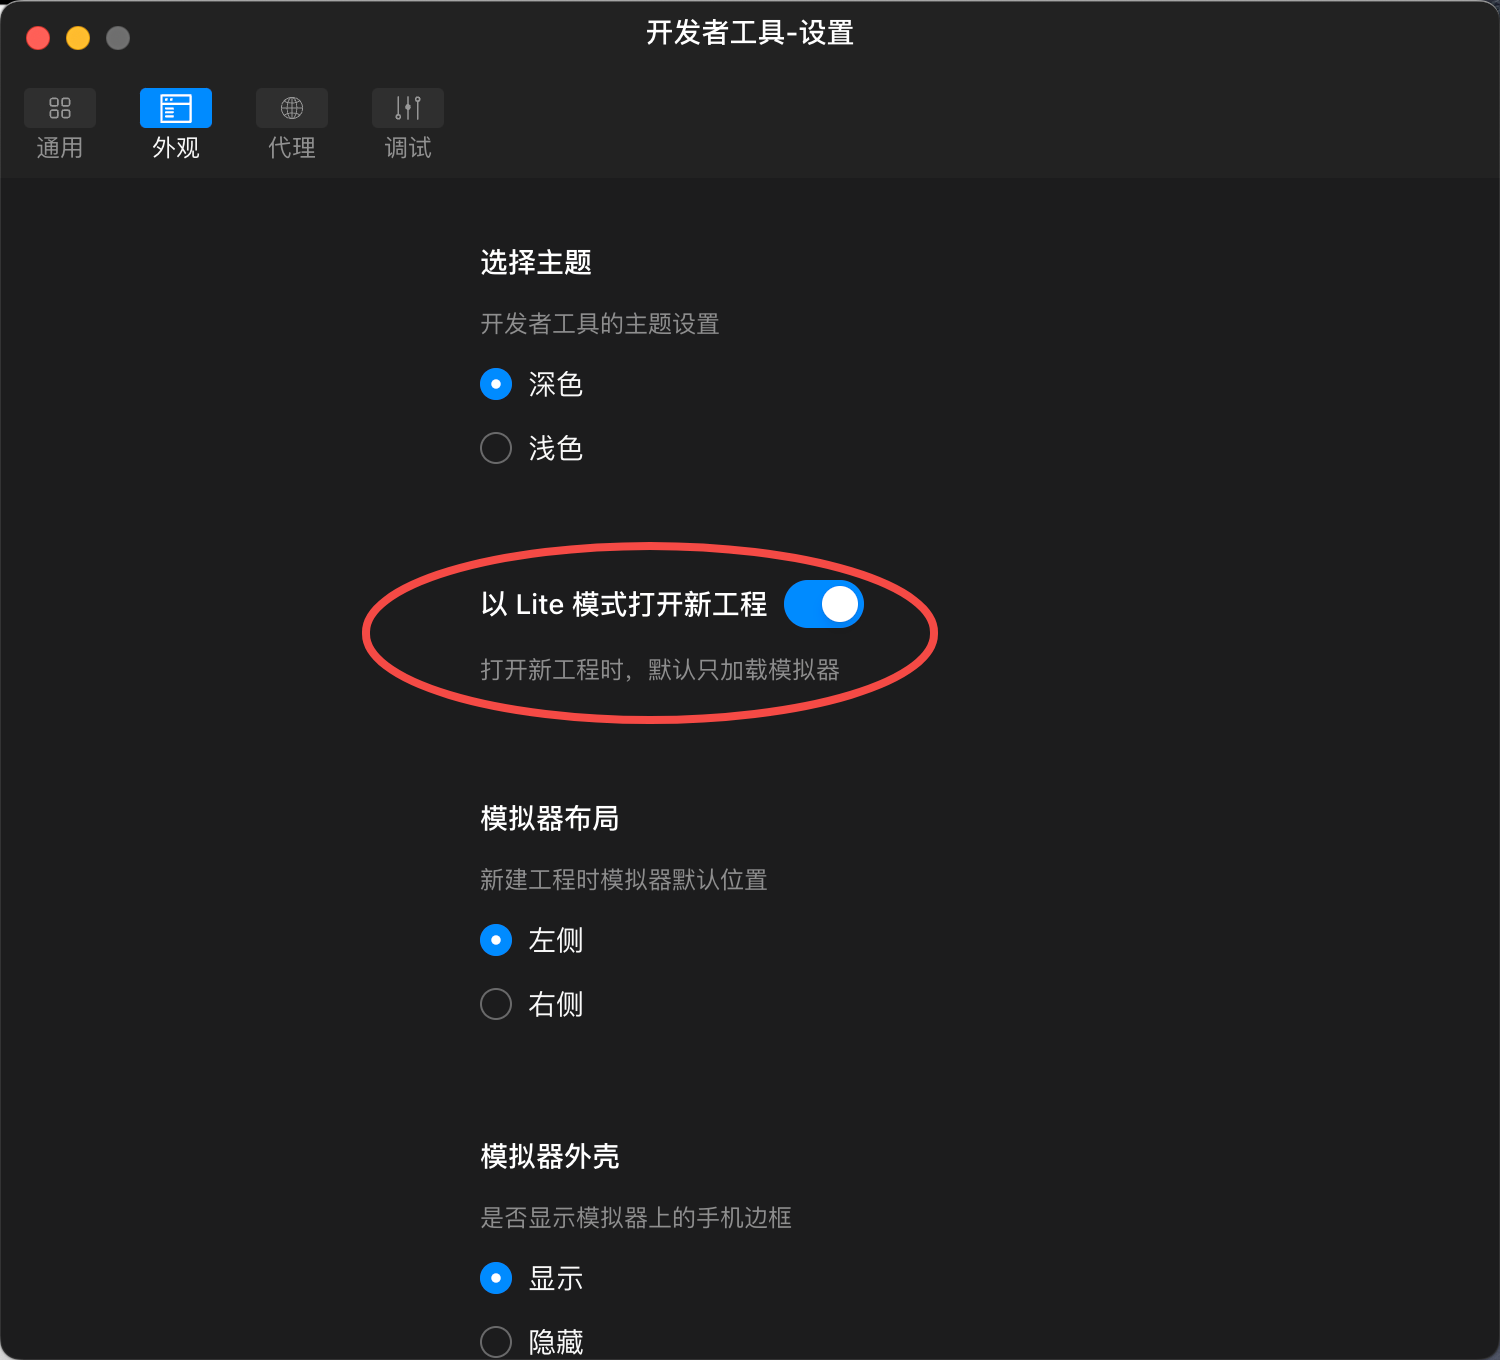Open the 代理 proxy globe icon

pyautogui.click(x=292, y=108)
